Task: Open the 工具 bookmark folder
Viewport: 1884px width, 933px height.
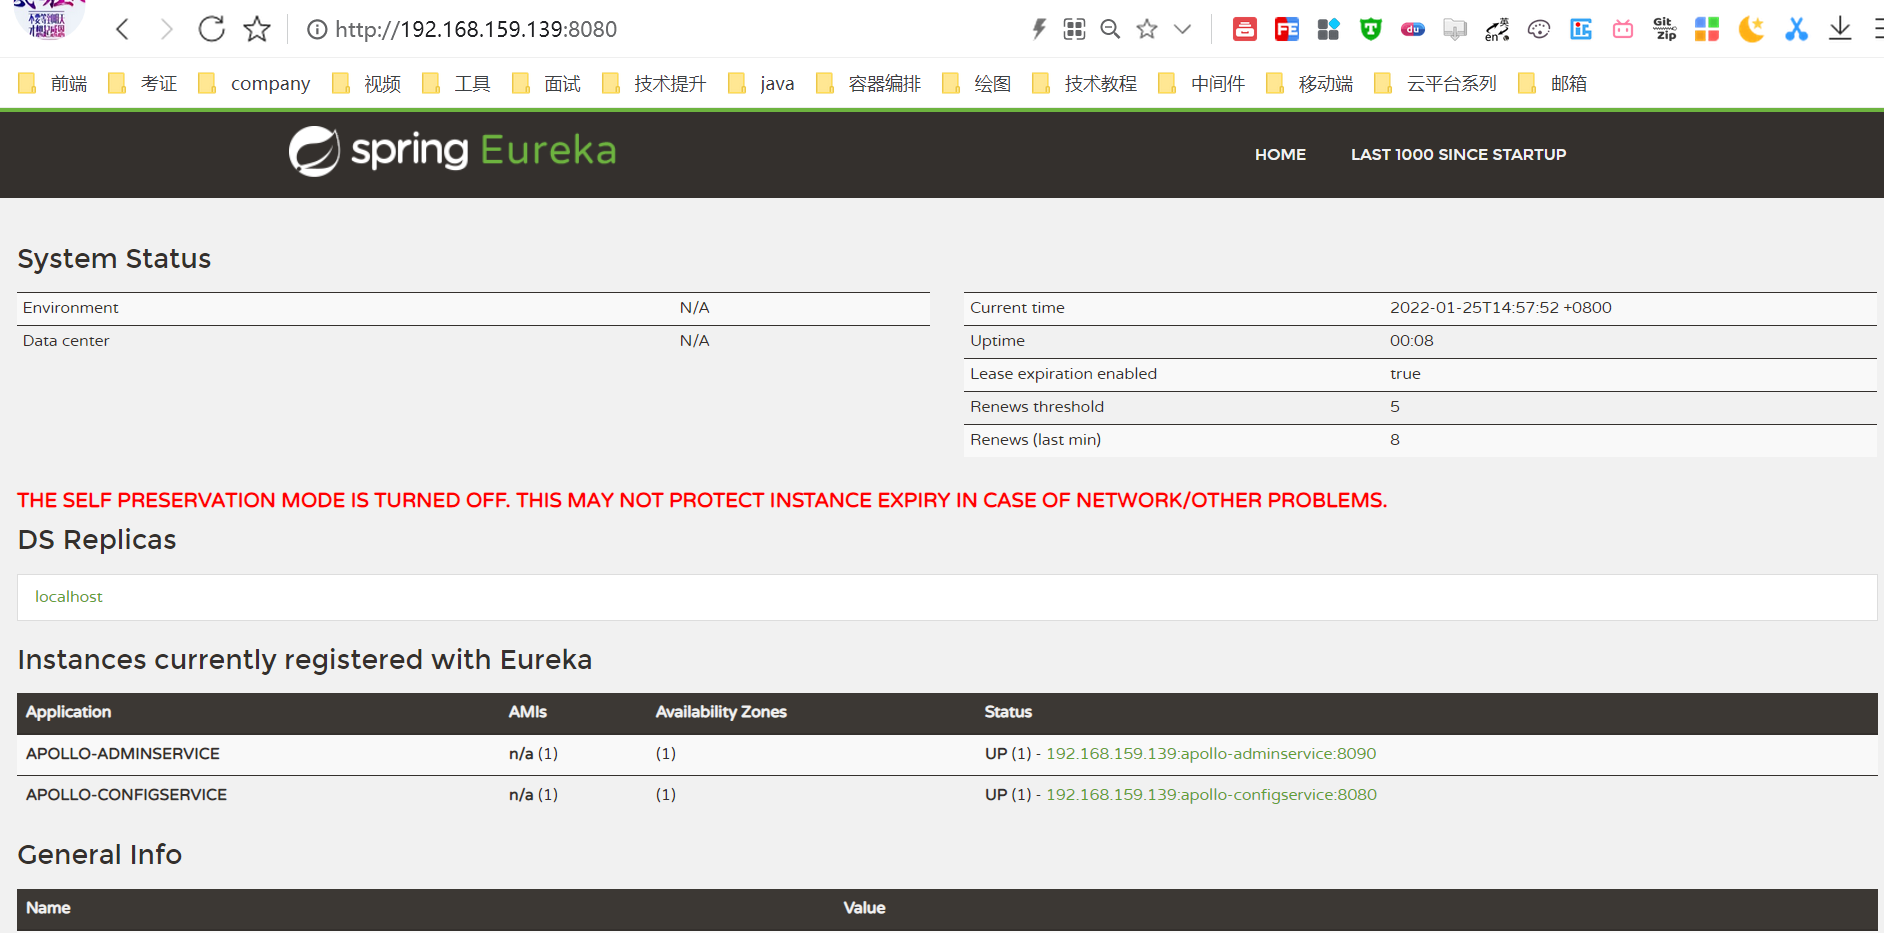Action: [456, 84]
